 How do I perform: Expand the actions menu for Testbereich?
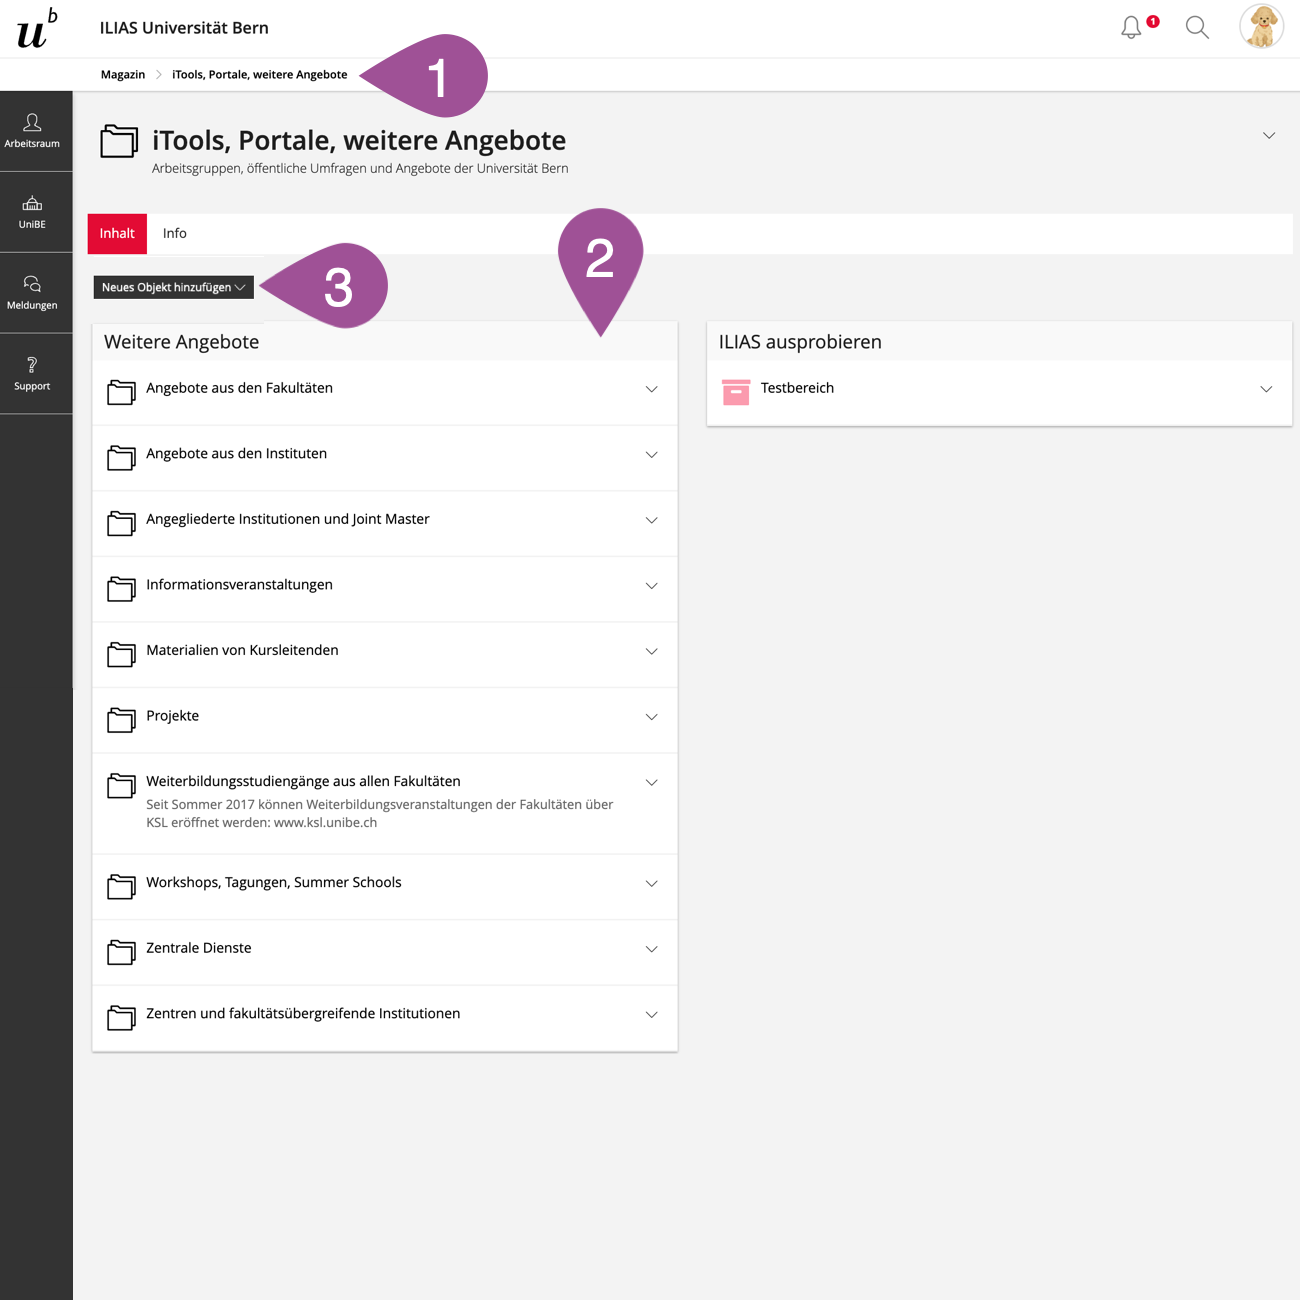coord(1266,390)
